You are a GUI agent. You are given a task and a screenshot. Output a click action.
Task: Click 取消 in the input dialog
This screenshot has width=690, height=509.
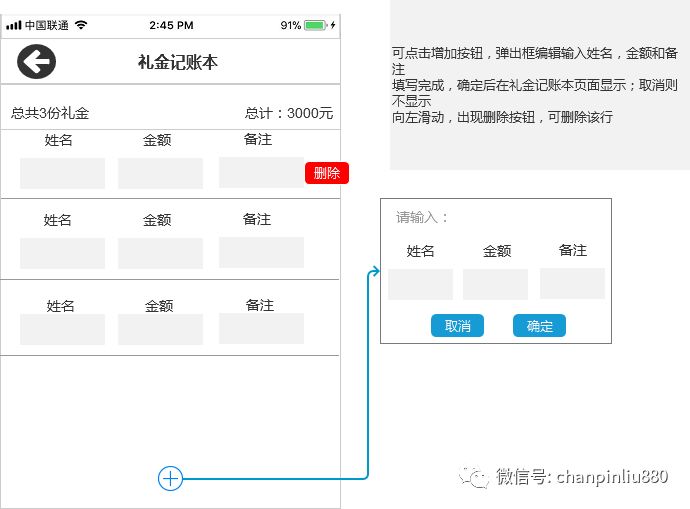[x=457, y=326]
